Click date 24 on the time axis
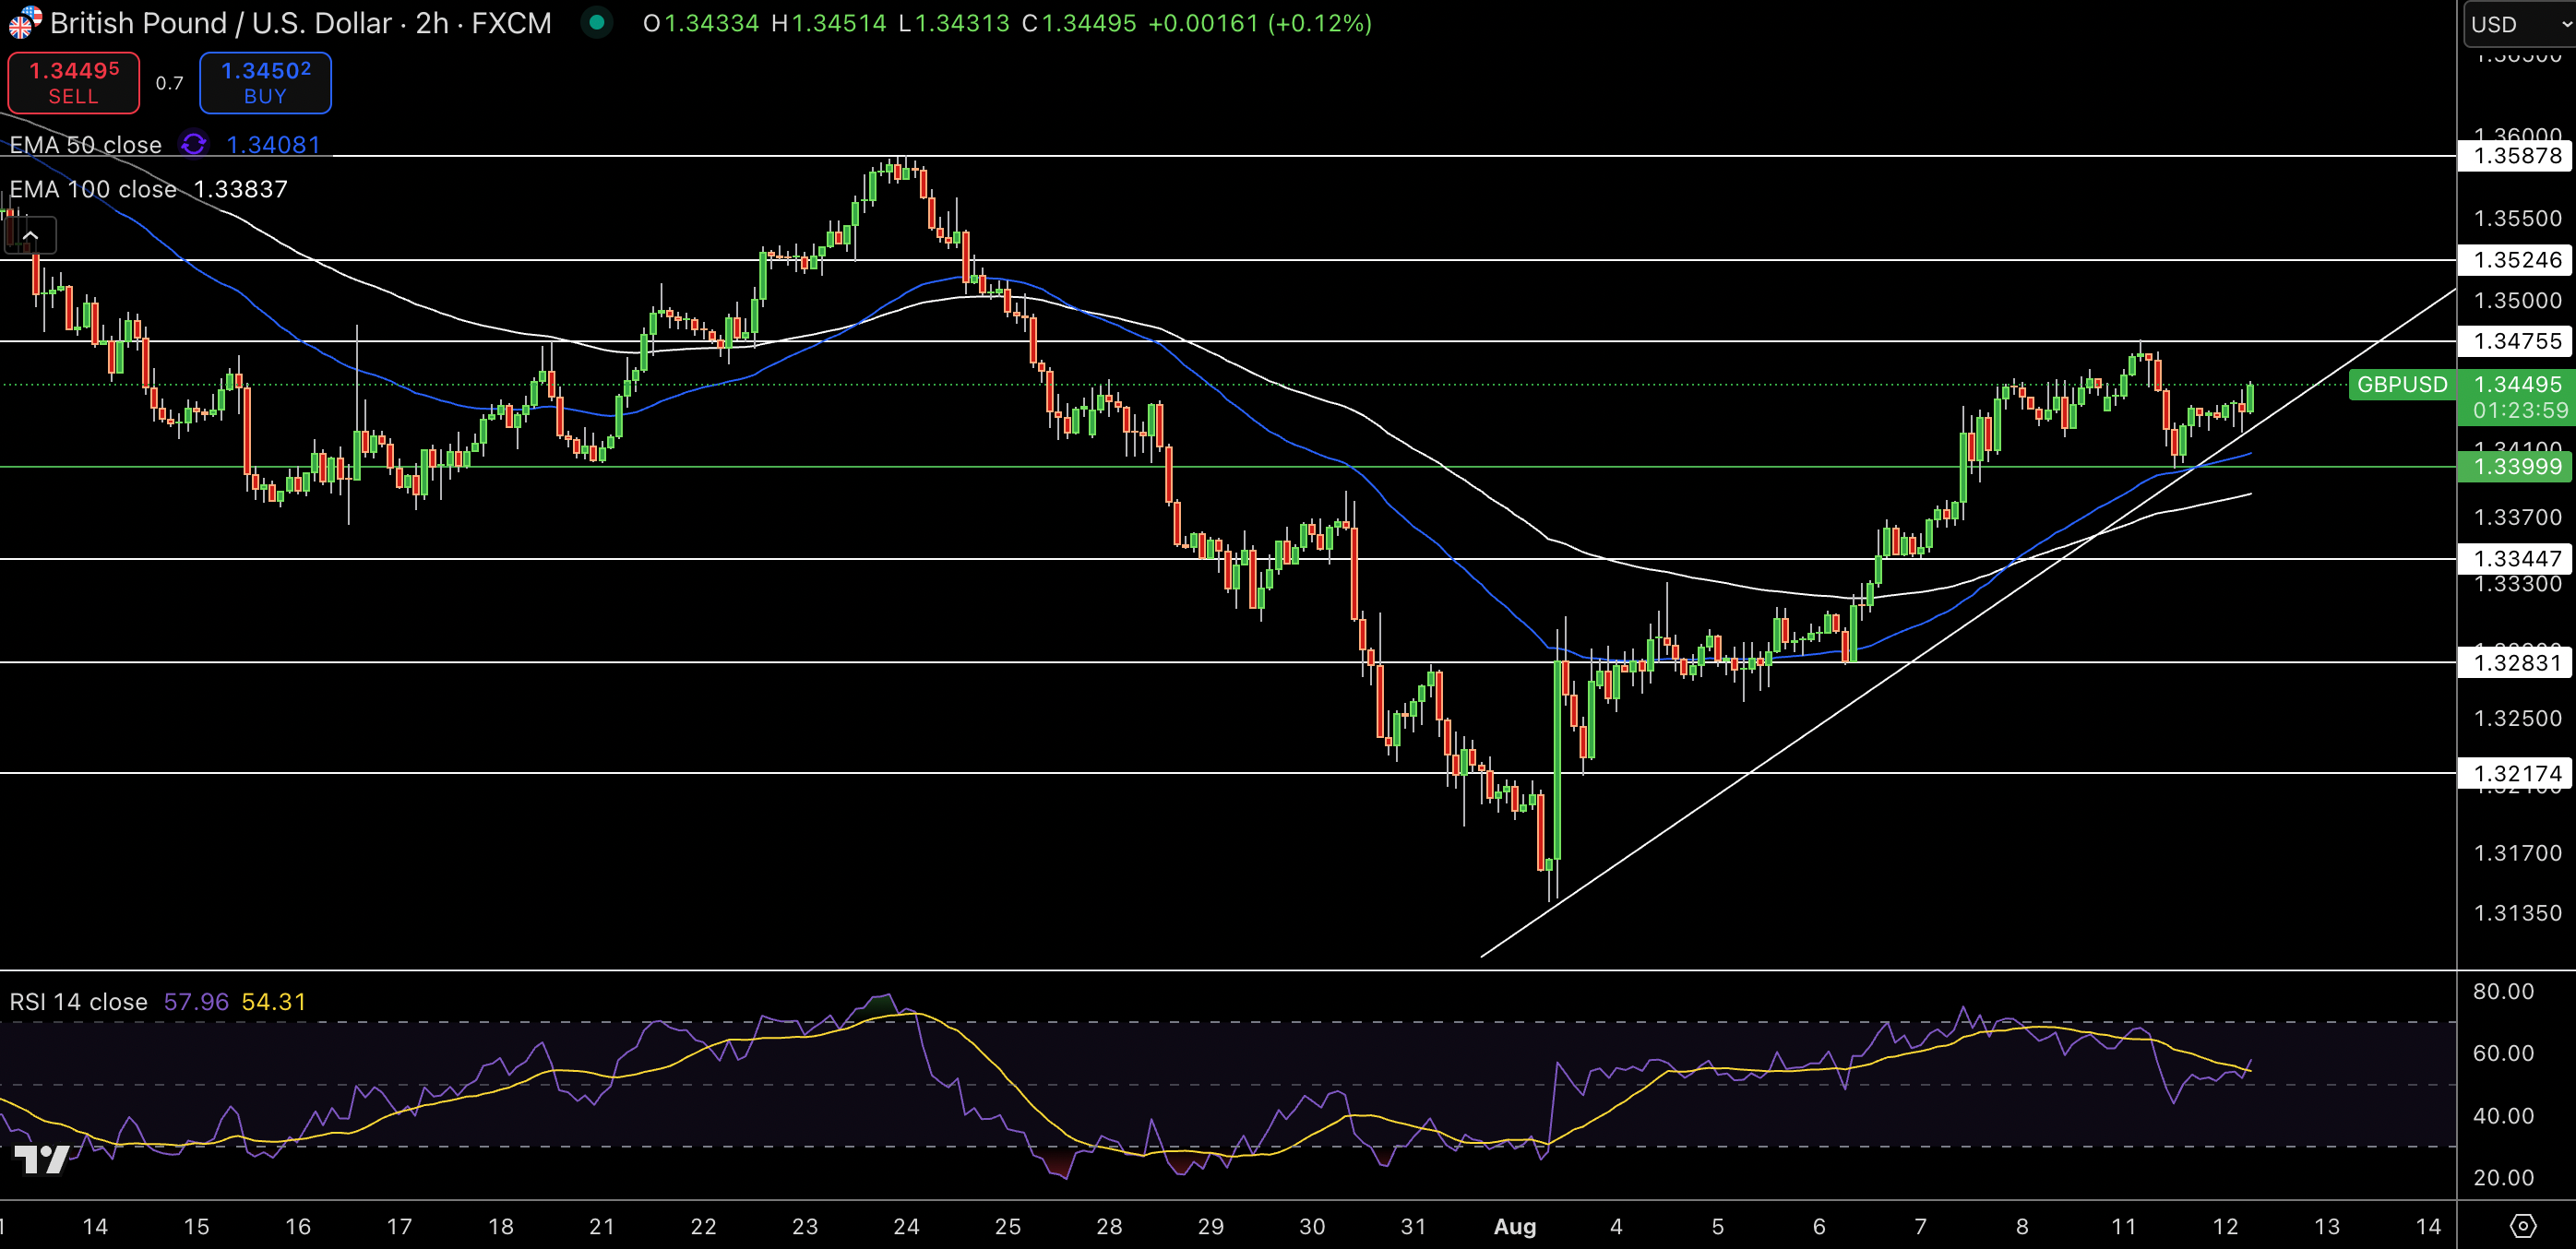 click(x=906, y=1226)
